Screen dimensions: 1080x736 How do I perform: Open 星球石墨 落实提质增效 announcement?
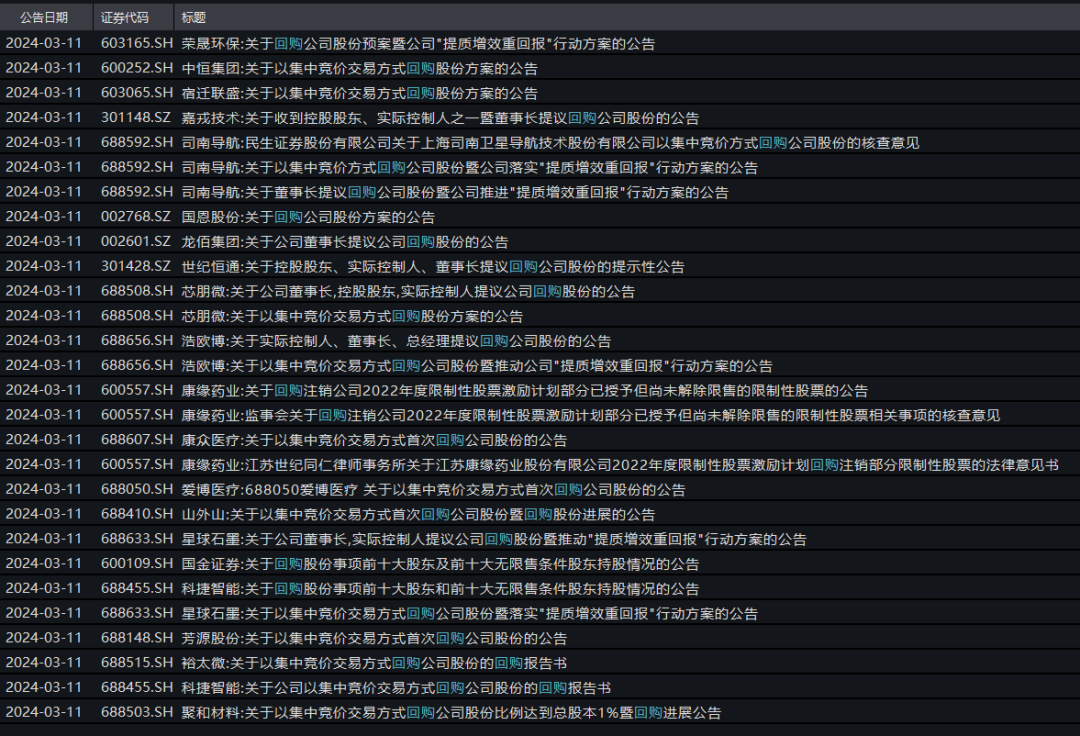(470, 613)
